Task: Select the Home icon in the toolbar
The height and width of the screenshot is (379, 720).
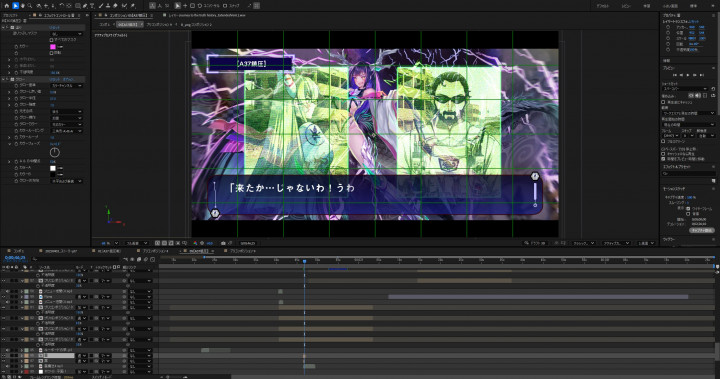Action: click(x=6, y=6)
